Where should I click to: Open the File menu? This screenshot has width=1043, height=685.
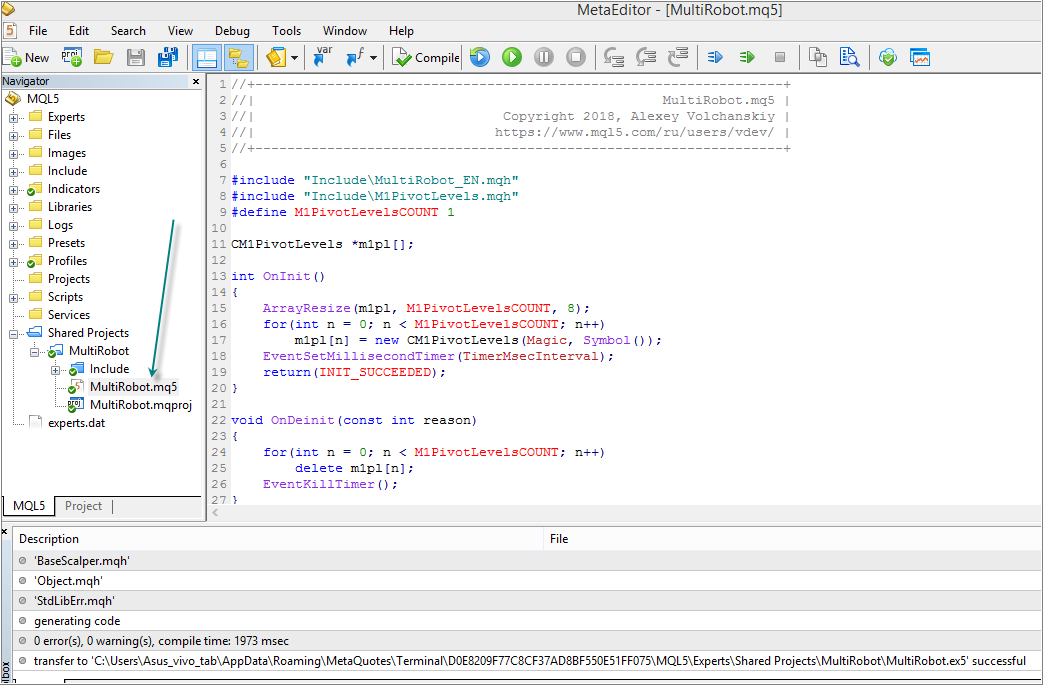point(38,31)
